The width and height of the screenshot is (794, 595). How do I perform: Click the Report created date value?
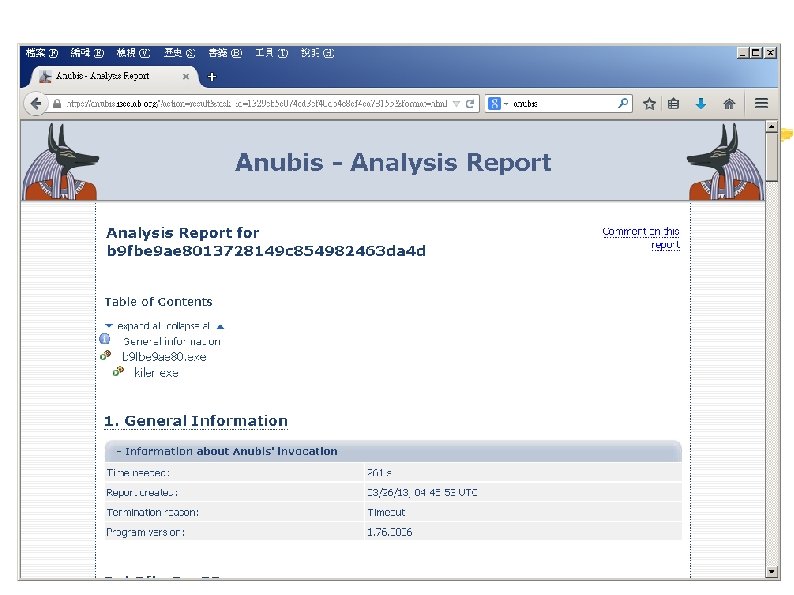(x=422, y=492)
